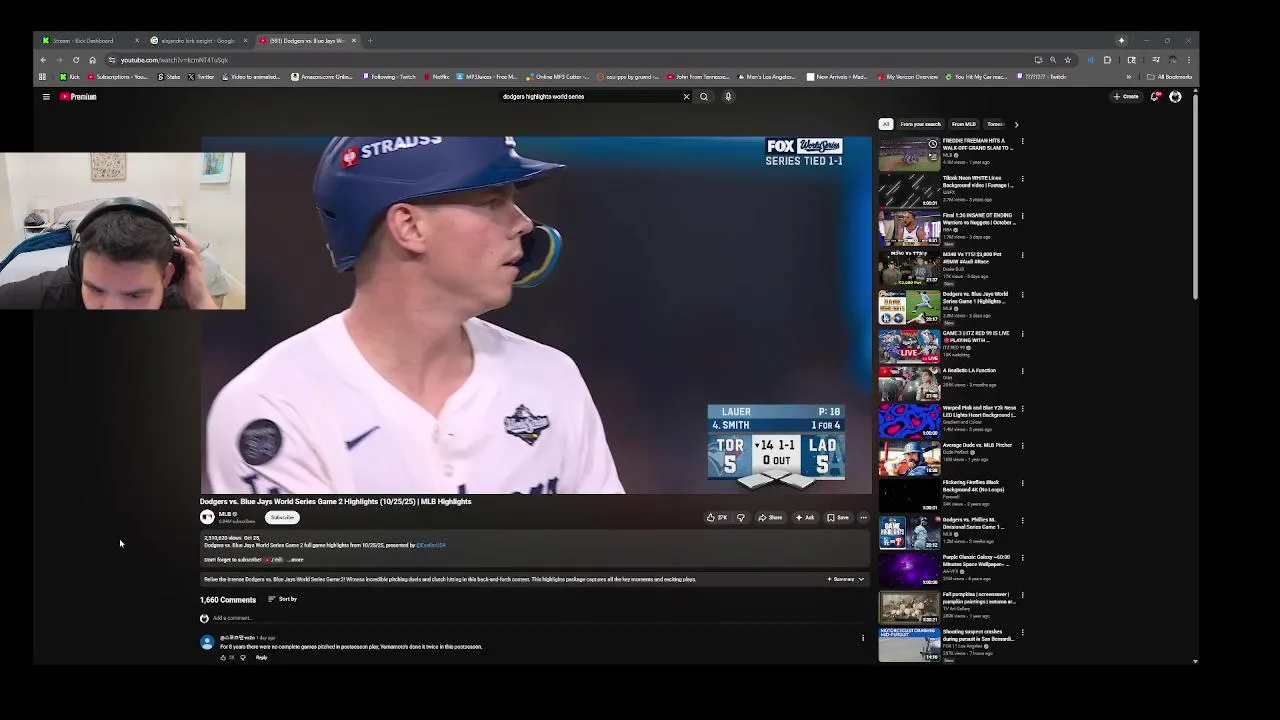Open the Following - Twitch bookmark
1280x720 pixels.
[x=389, y=77]
